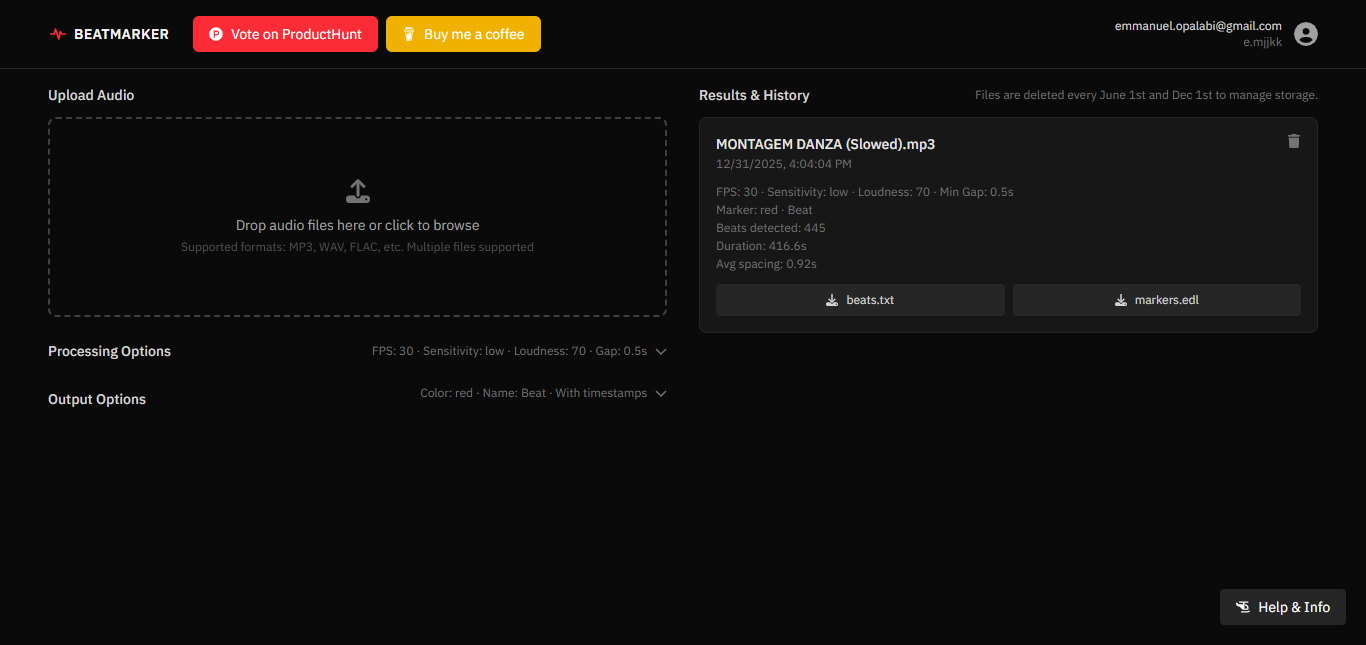Expand the Output Options section
The height and width of the screenshot is (645, 1366).
click(660, 393)
